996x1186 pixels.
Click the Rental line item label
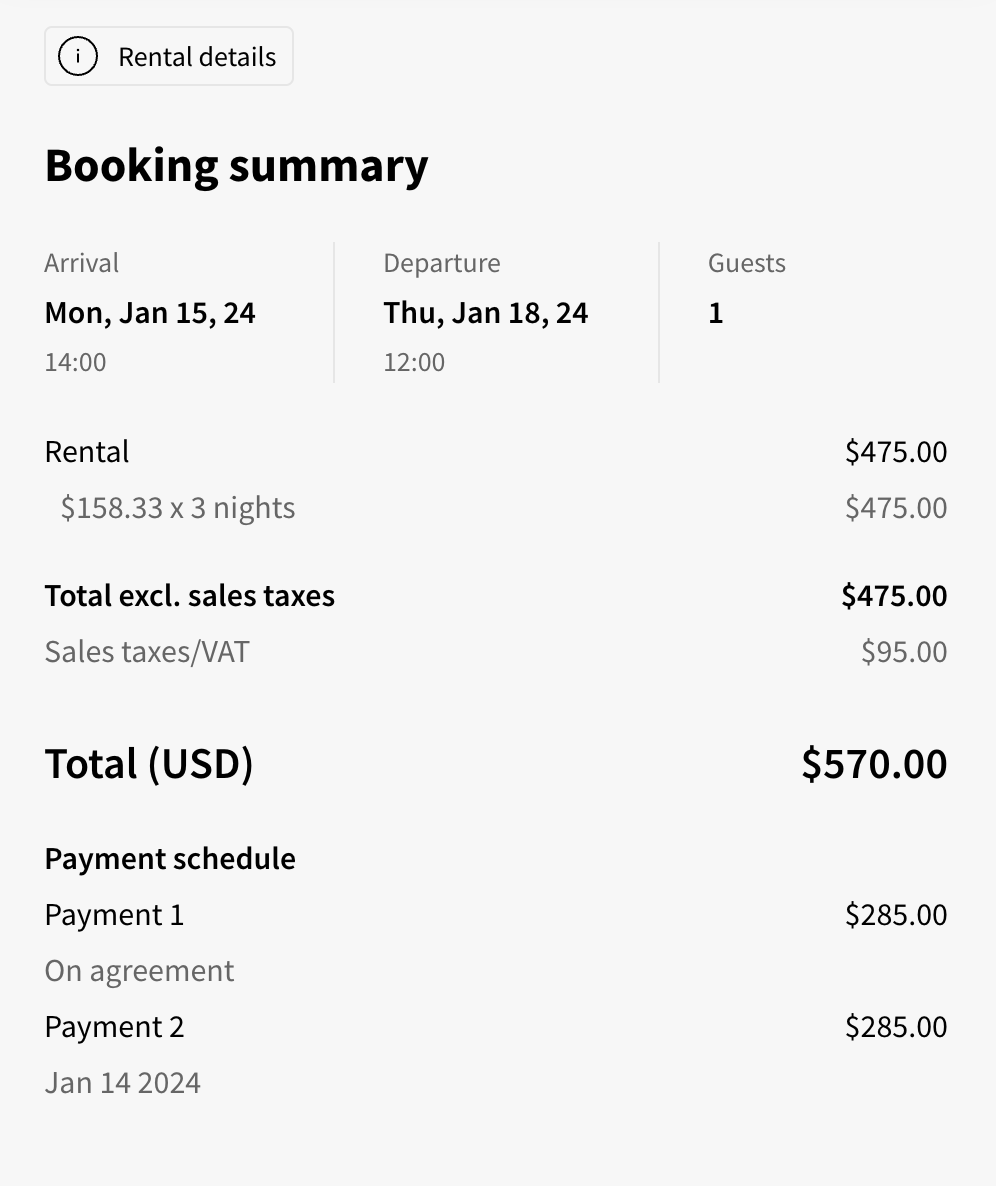[87, 452]
